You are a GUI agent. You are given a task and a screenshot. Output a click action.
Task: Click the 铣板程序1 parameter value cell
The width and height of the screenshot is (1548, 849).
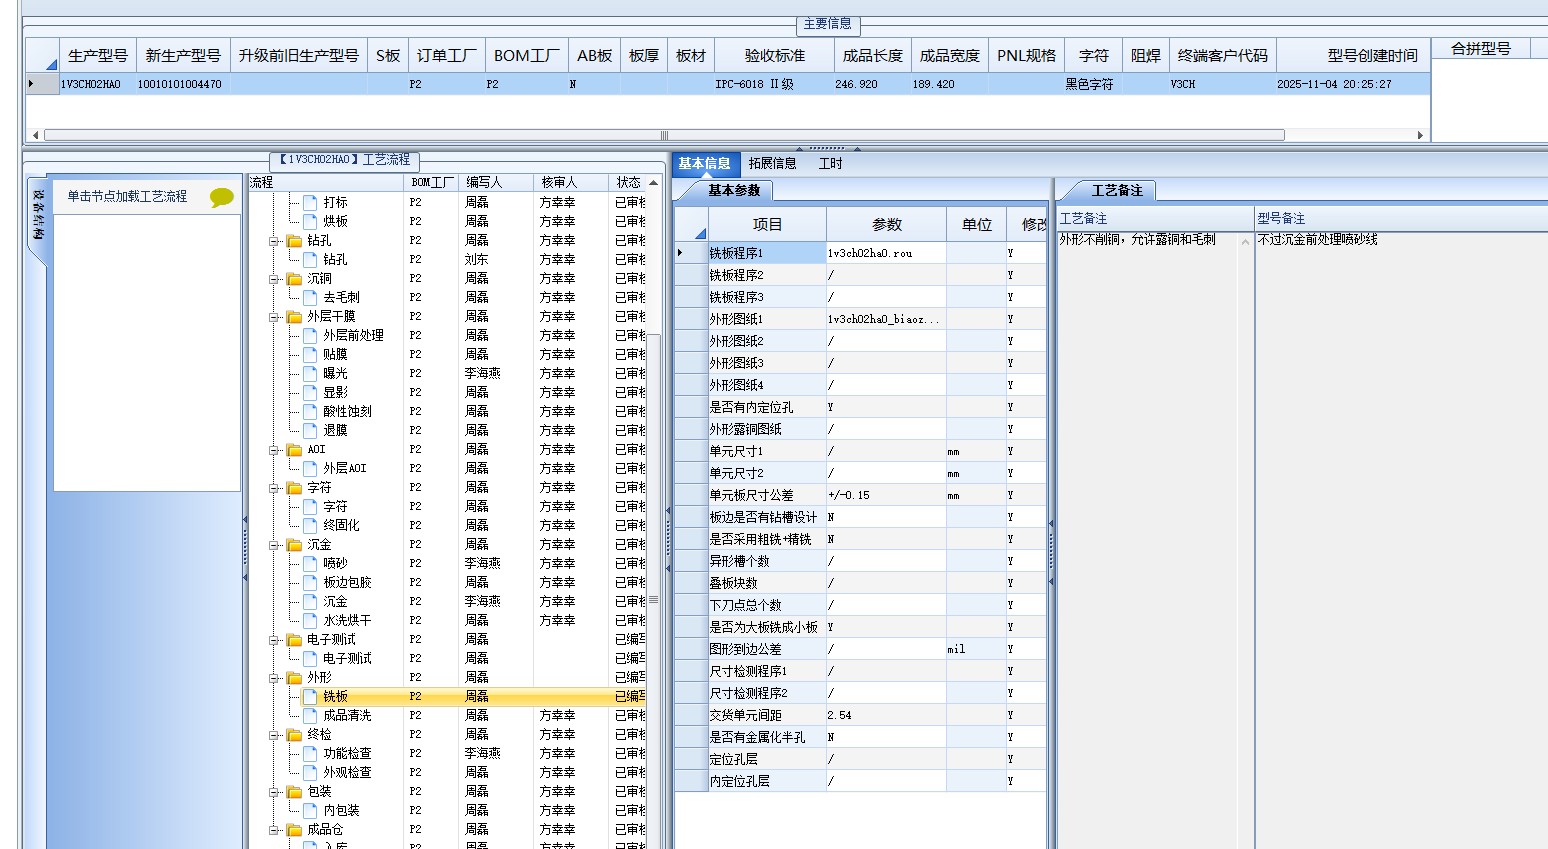[x=886, y=254]
